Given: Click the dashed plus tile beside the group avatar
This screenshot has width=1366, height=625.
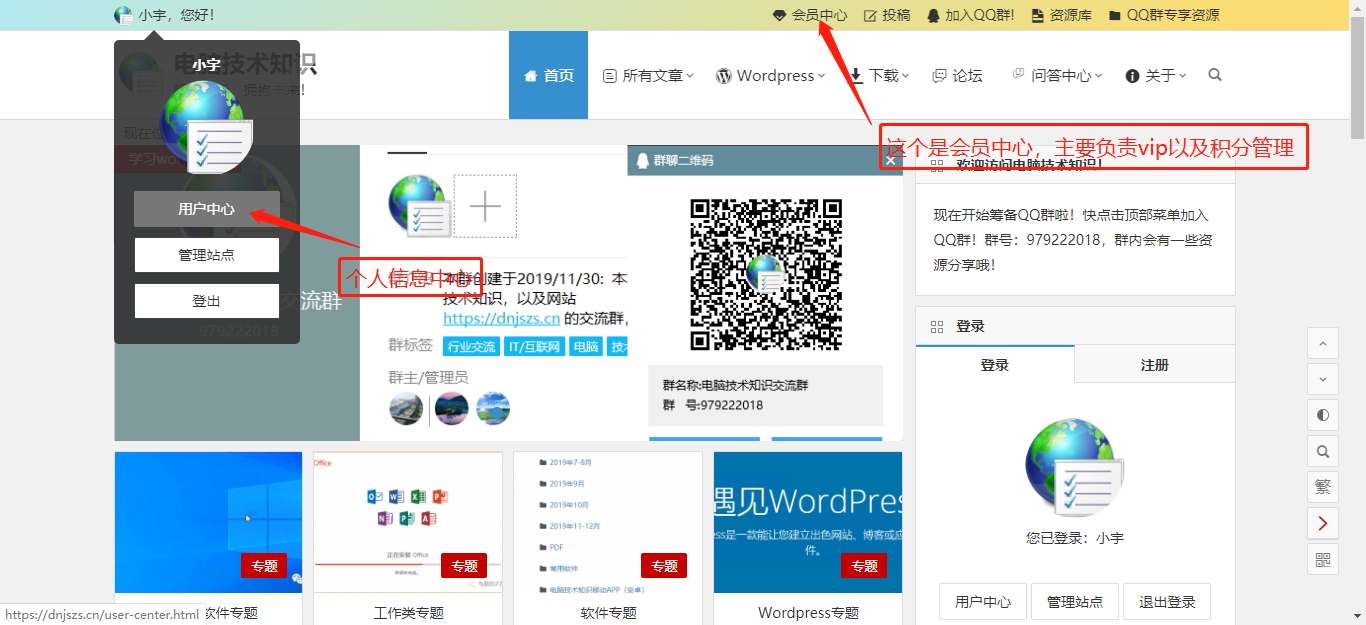Looking at the screenshot, I should [x=485, y=207].
